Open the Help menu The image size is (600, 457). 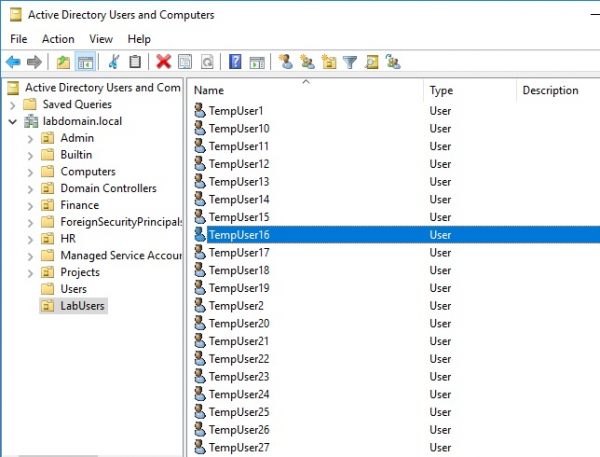pos(139,39)
